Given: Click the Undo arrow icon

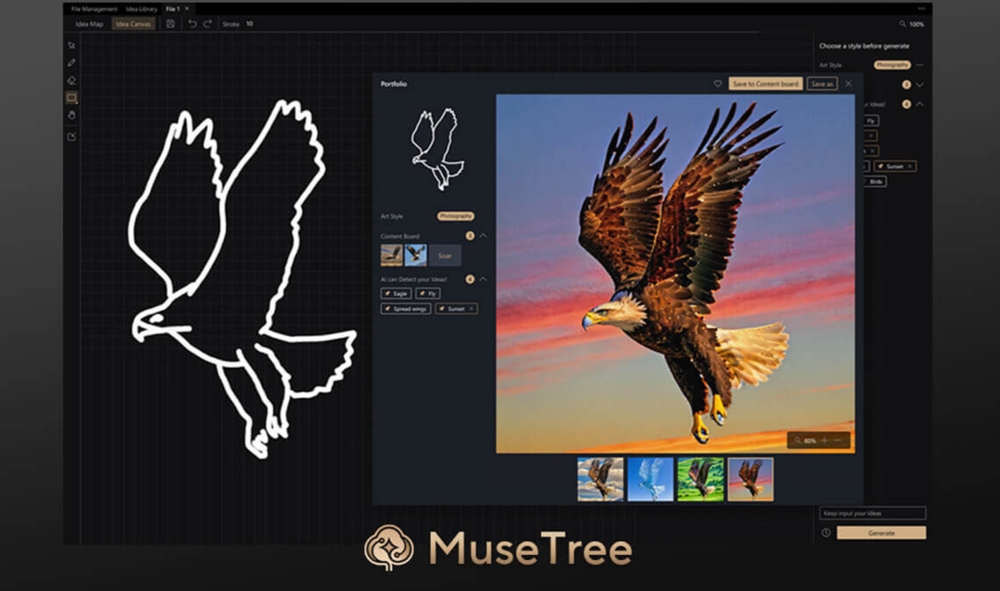Looking at the screenshot, I should point(192,23).
